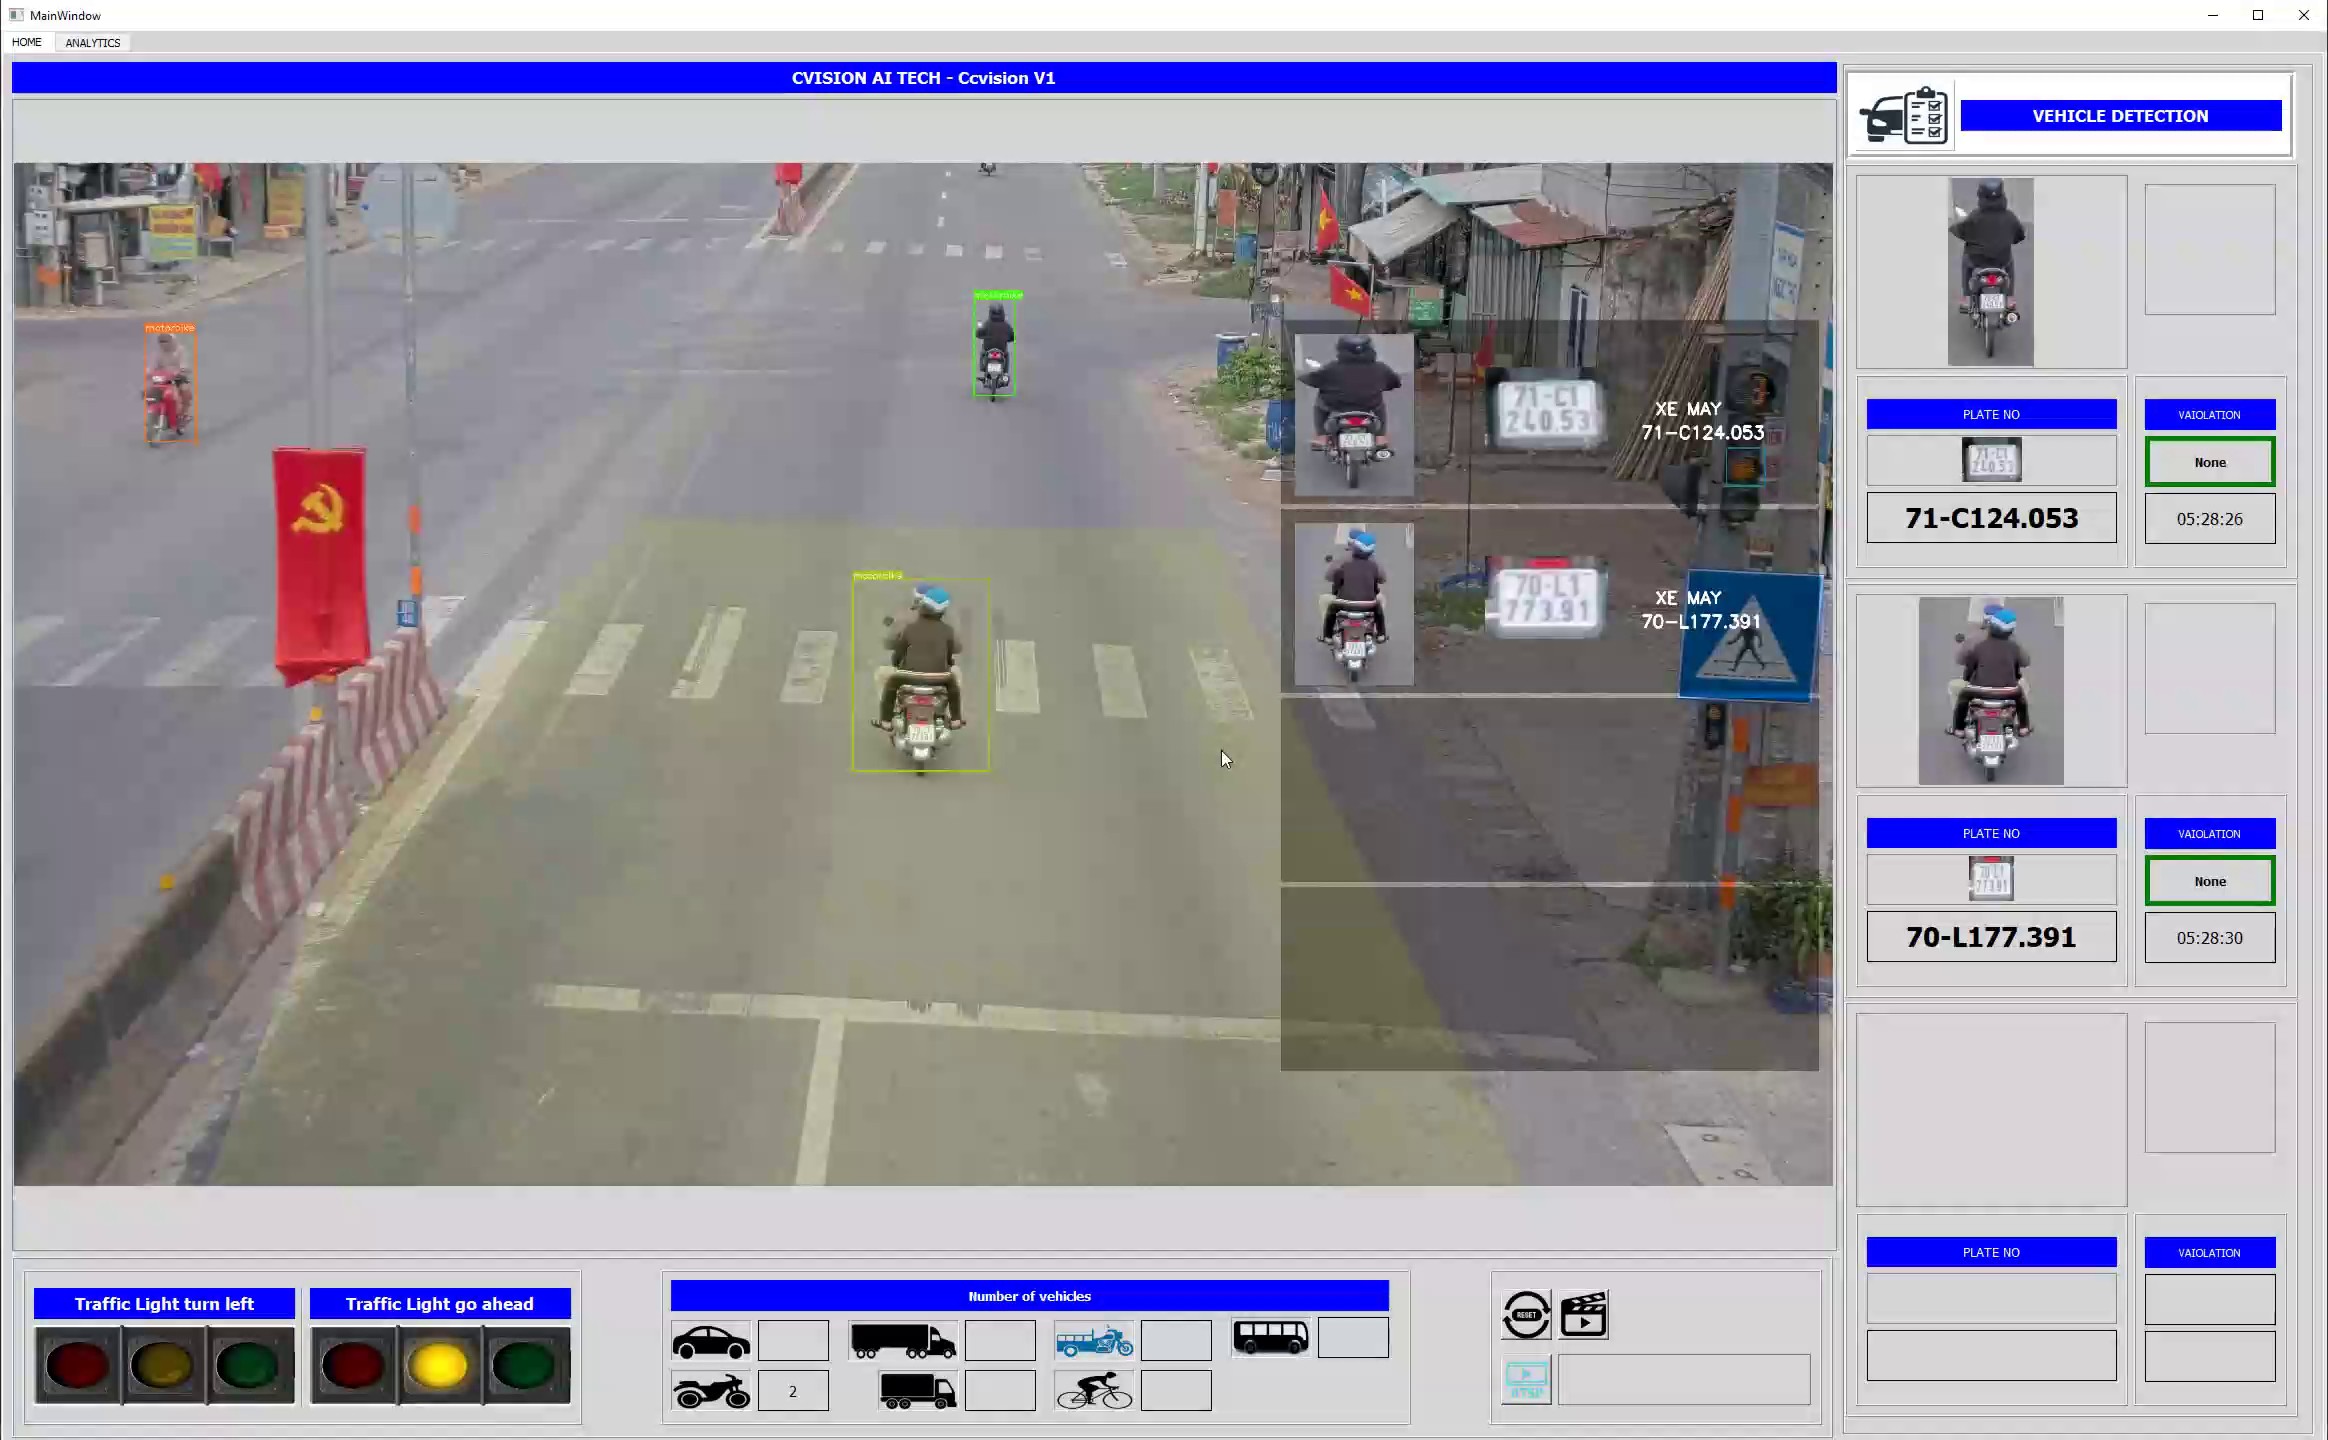
Task: Click the semi-trailer truck icon
Action: pos(902,1341)
